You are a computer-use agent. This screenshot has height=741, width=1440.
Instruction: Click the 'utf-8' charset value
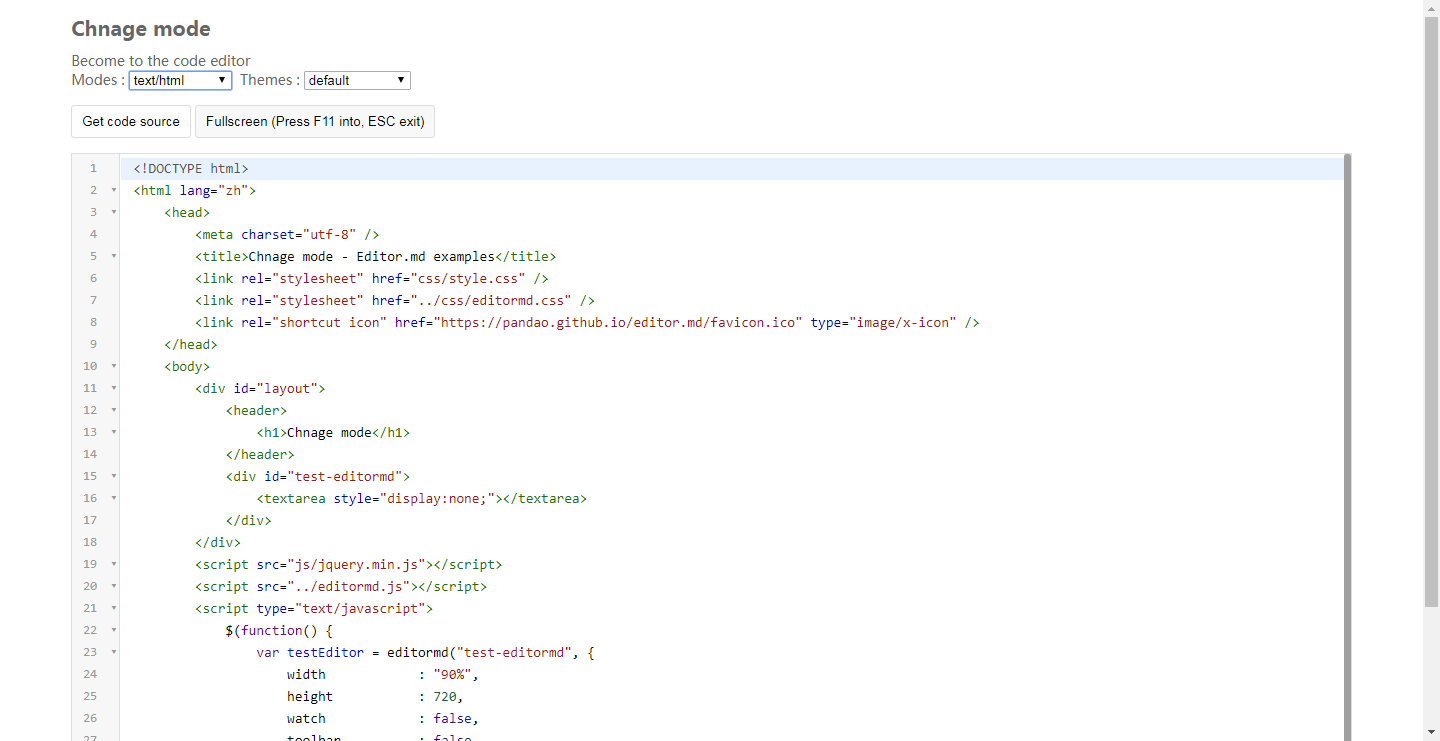[x=329, y=234]
